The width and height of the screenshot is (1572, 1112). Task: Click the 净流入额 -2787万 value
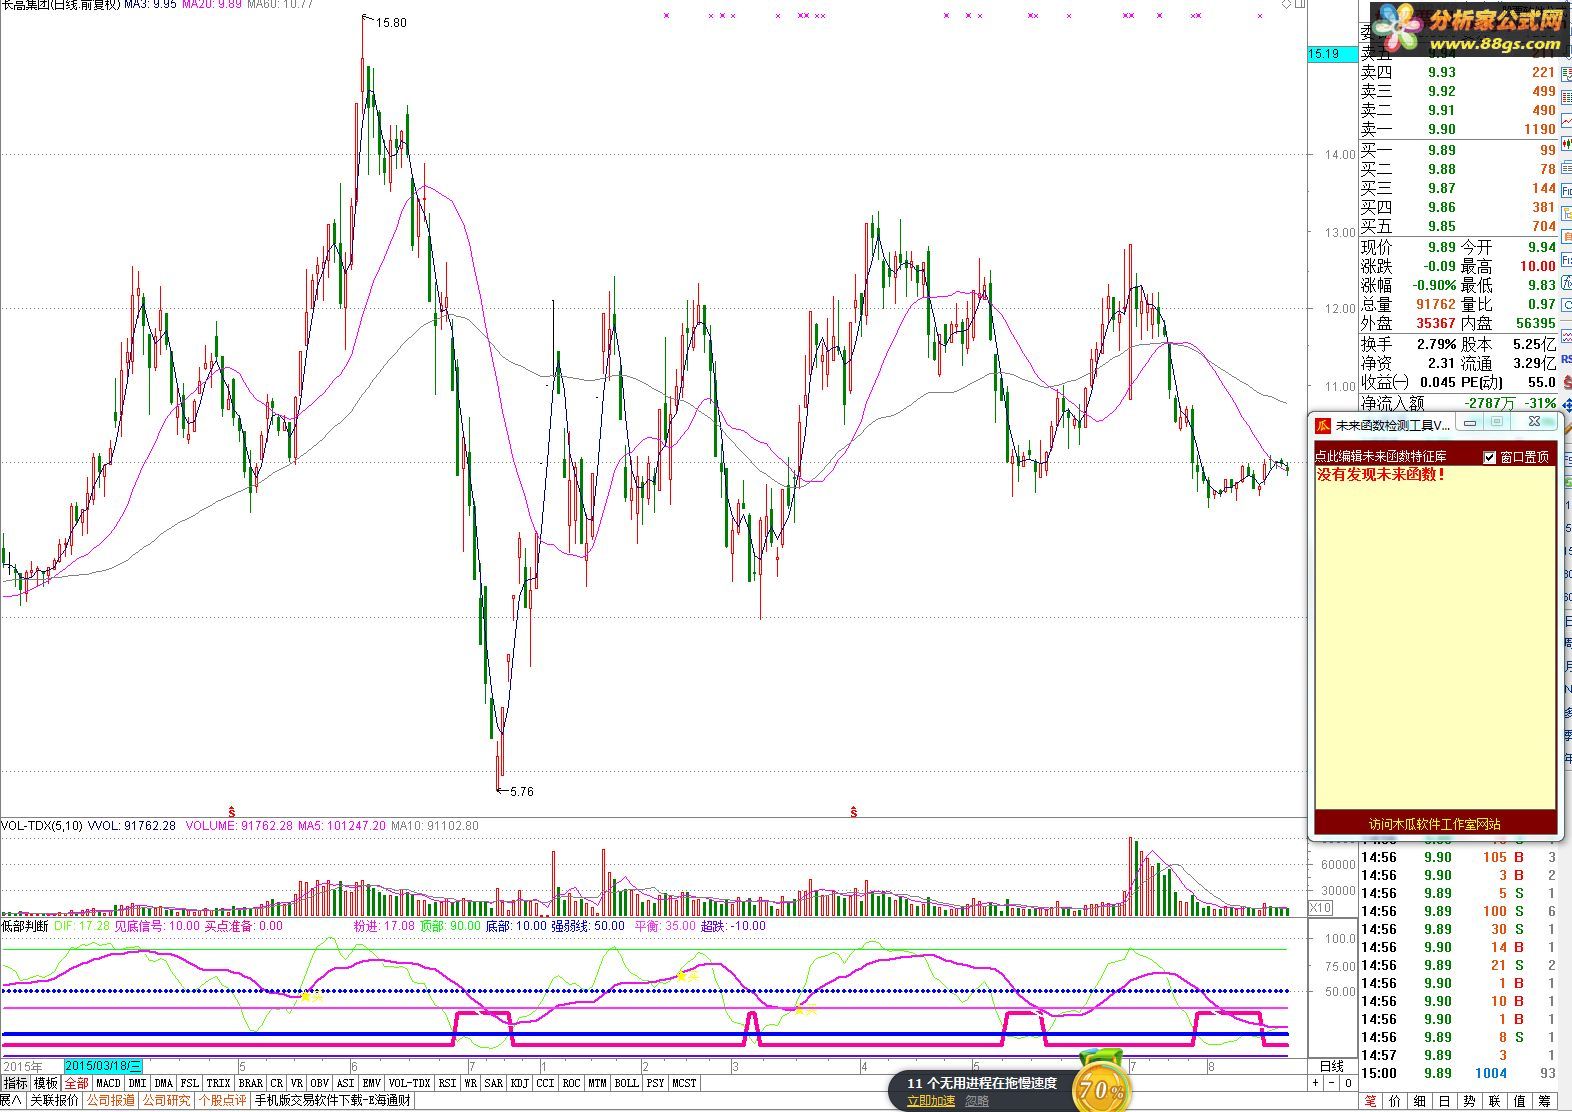point(1489,403)
